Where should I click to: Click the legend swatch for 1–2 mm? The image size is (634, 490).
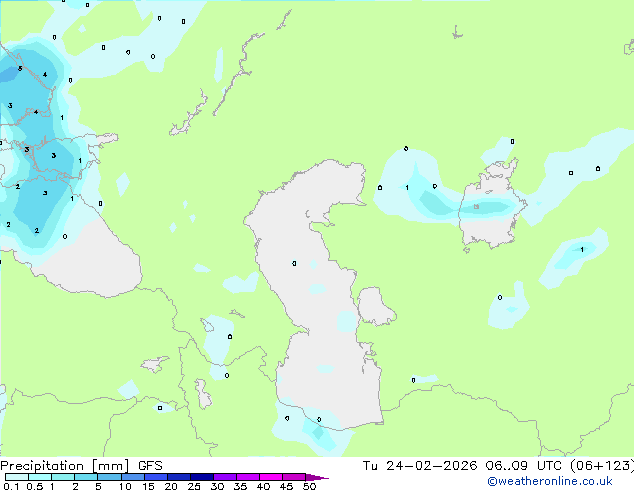click(63, 477)
